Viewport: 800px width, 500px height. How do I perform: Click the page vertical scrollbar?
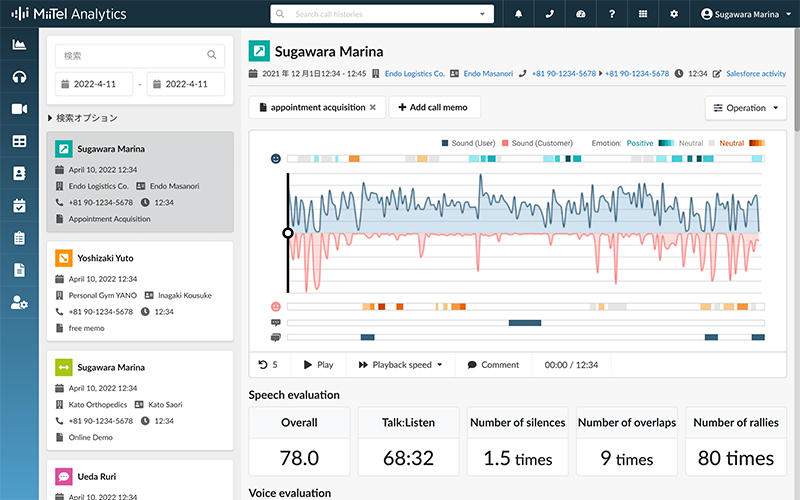(796, 79)
